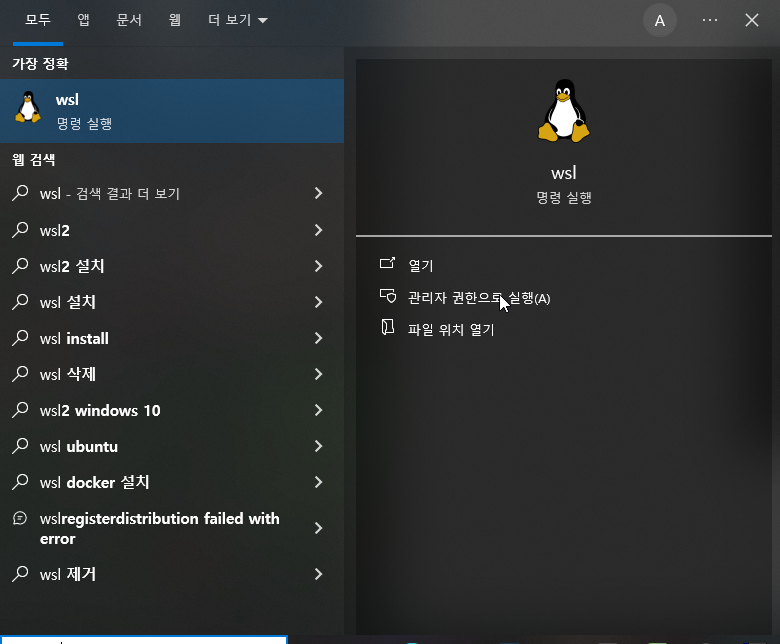Screen dimensions: 780x644
Task: Expand arrow next to 'wsl 제거'
Action: 318,574
